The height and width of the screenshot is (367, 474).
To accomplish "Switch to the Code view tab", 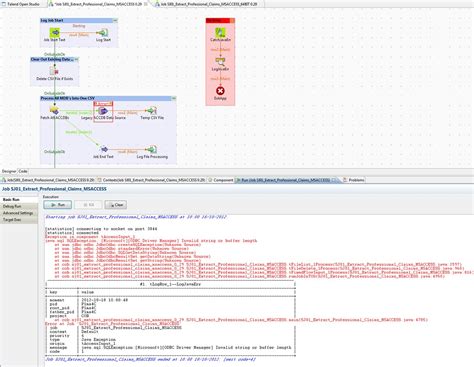I will [23, 171].
